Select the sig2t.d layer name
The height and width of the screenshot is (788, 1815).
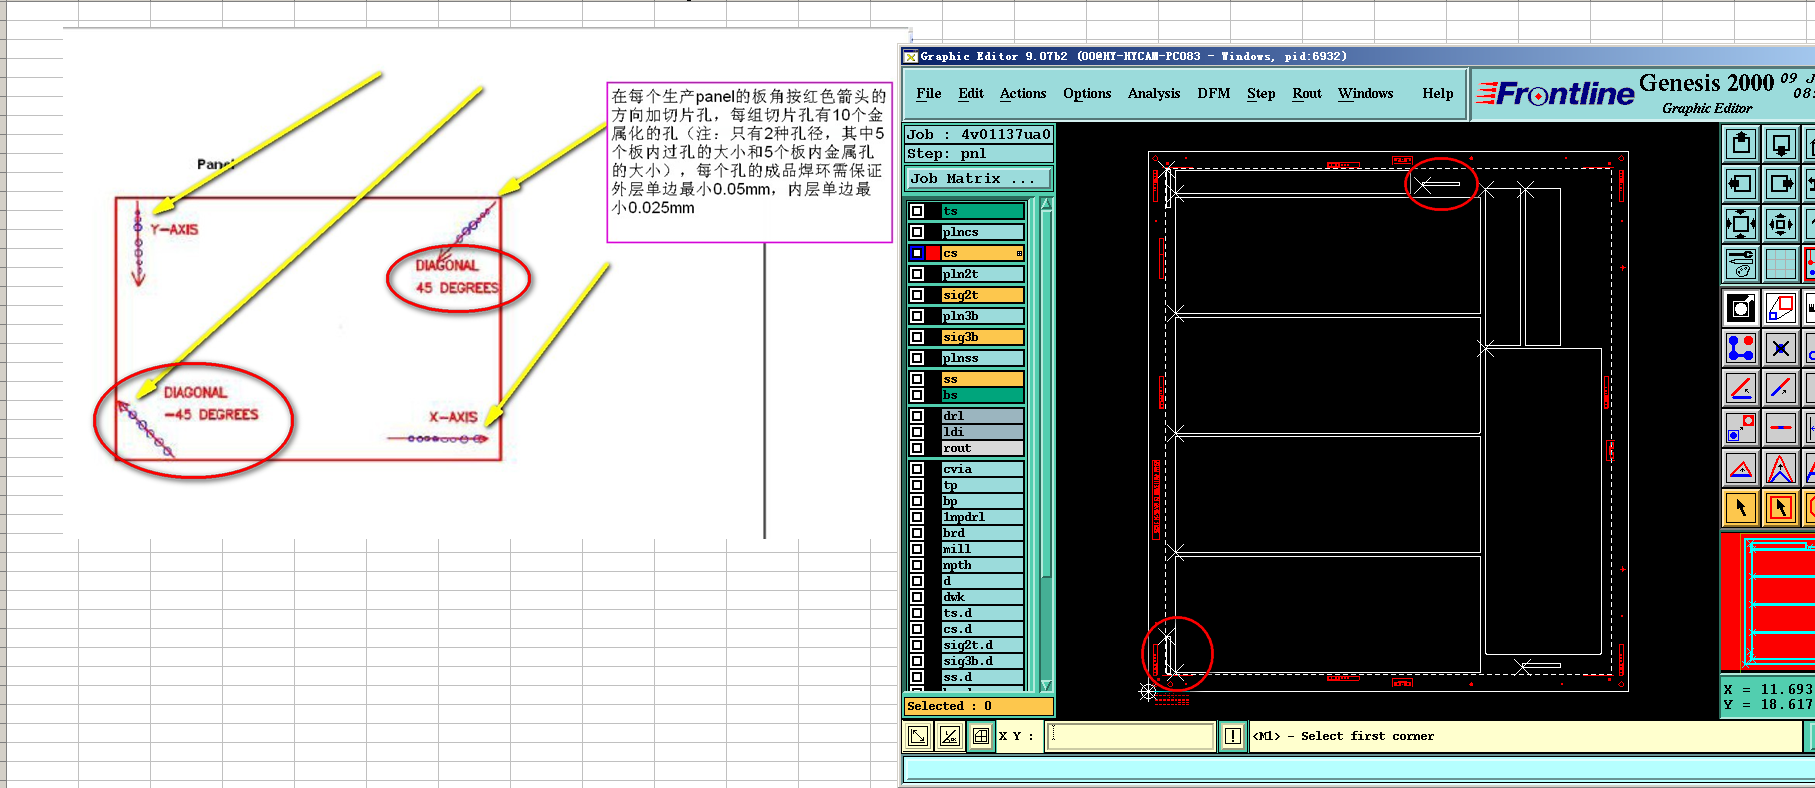(982, 645)
